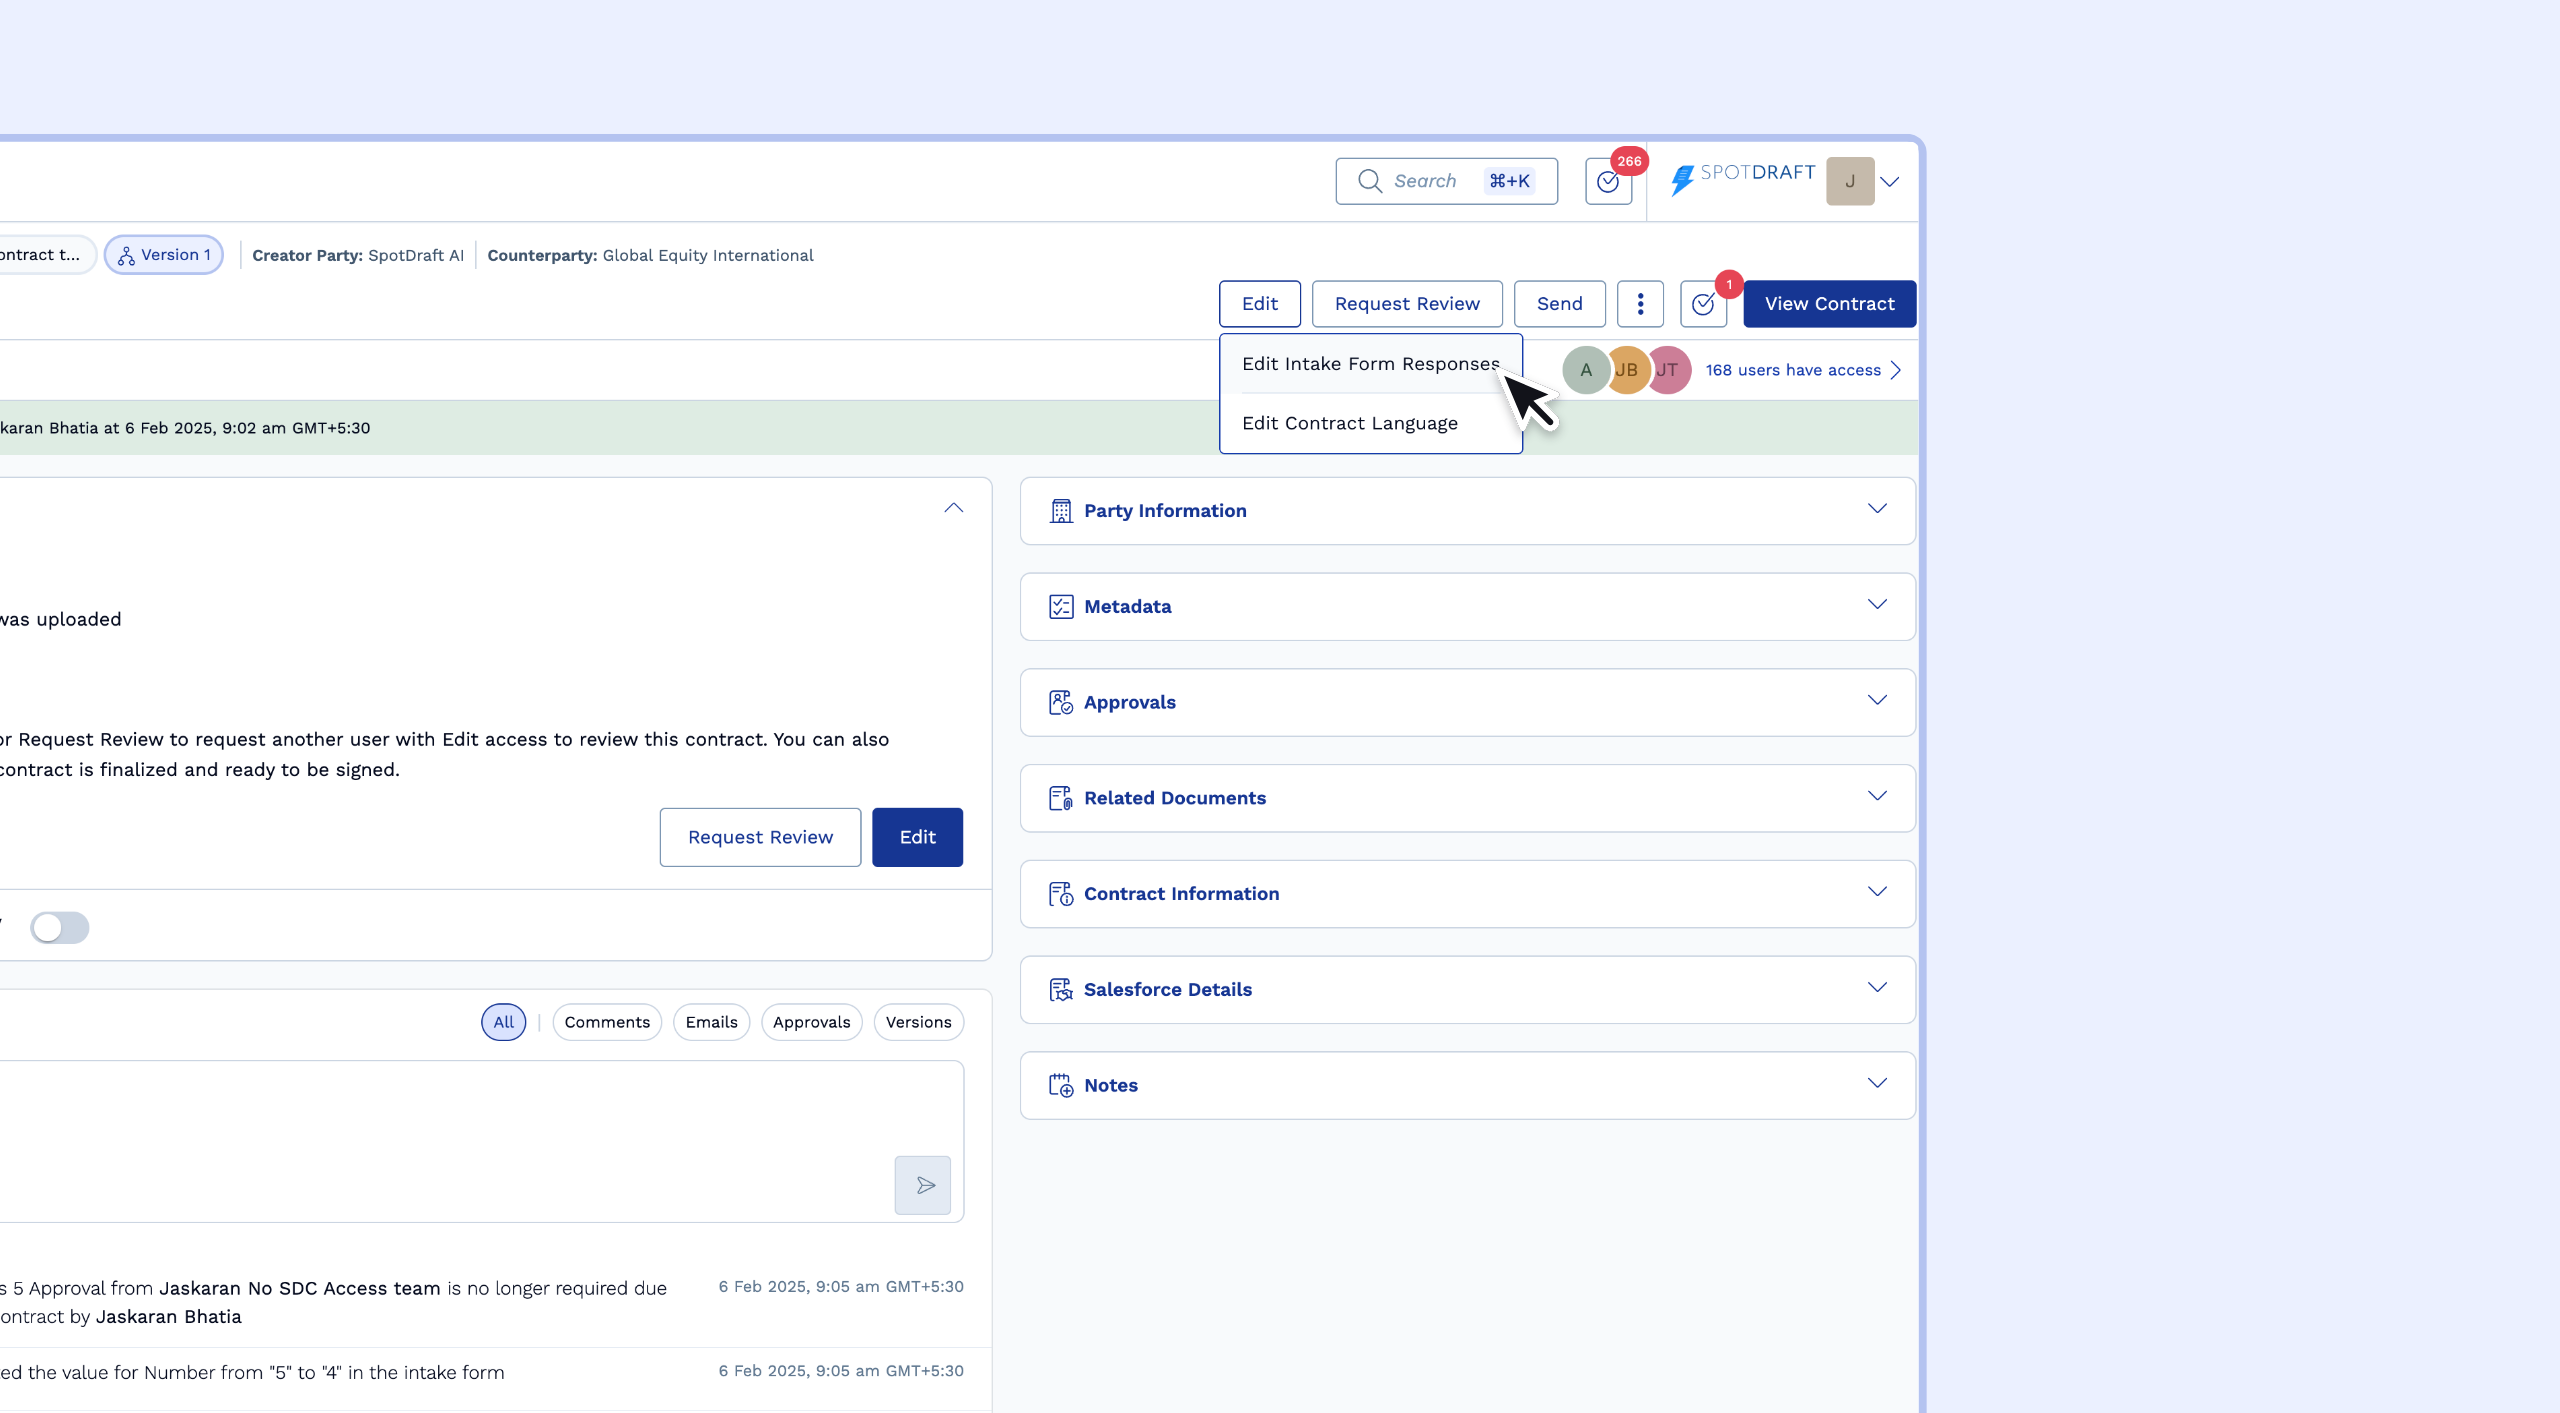Click the Notes calendar icon
The width and height of the screenshot is (2560, 1413).
point(1061,1086)
